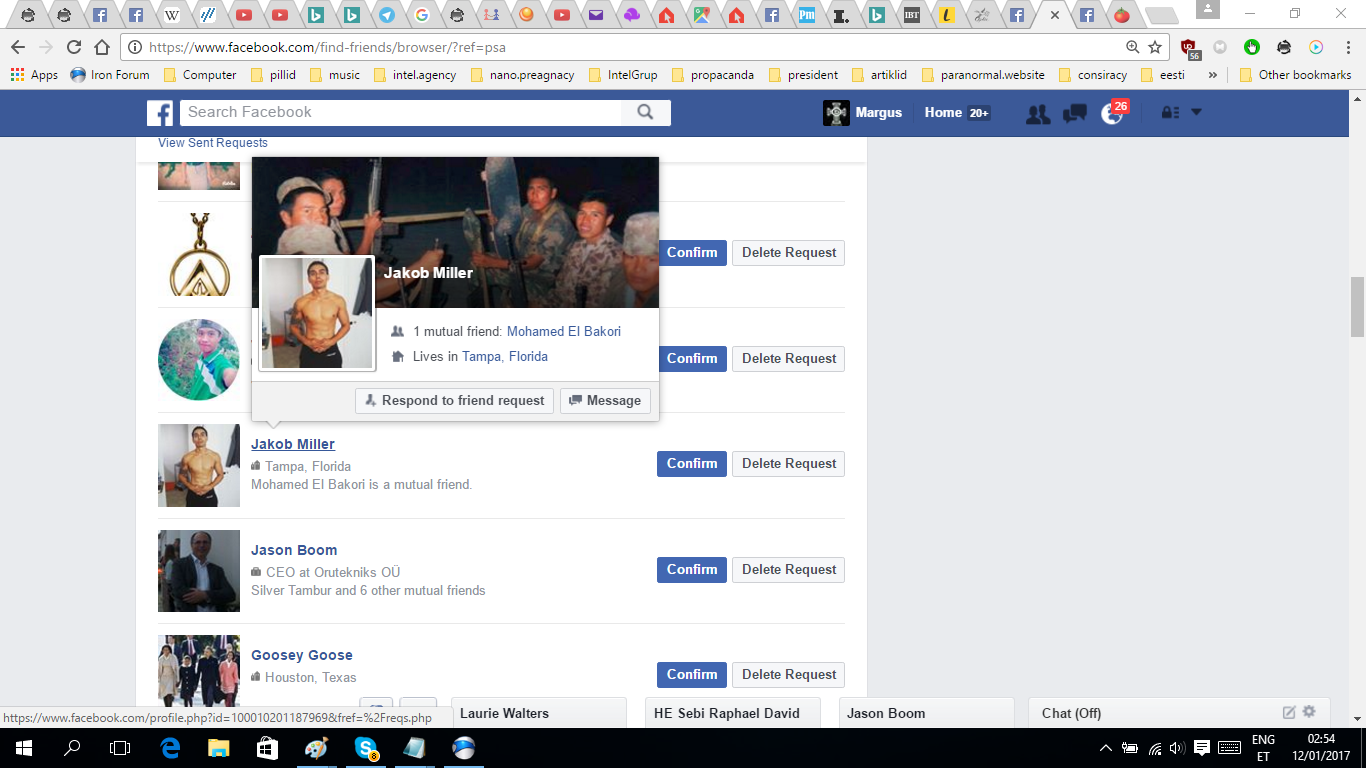Bookmark this page with the star
Image resolution: width=1366 pixels, height=768 pixels.
[1155, 47]
